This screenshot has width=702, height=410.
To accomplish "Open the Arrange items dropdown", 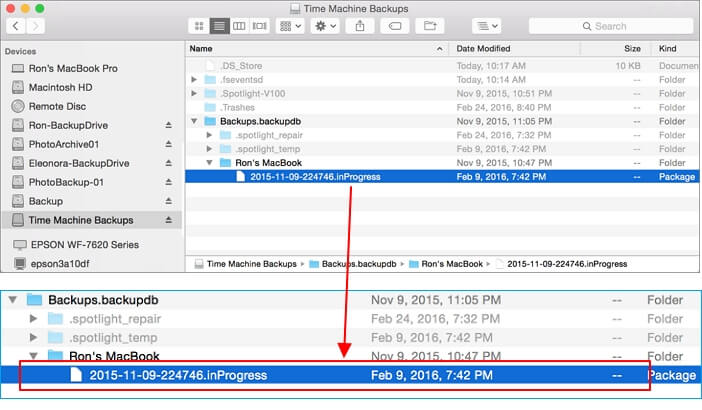I will click(291, 26).
